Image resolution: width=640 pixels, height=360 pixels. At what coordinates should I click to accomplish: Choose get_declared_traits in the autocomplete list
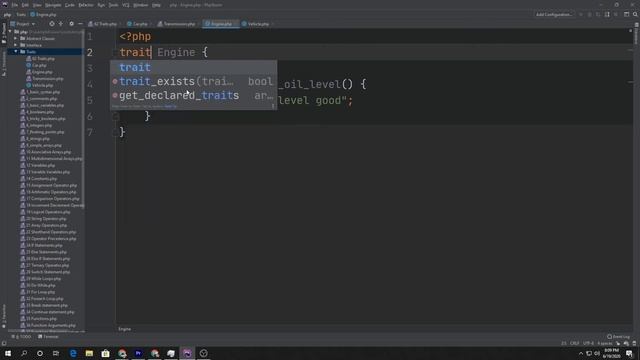[x=193, y=96]
